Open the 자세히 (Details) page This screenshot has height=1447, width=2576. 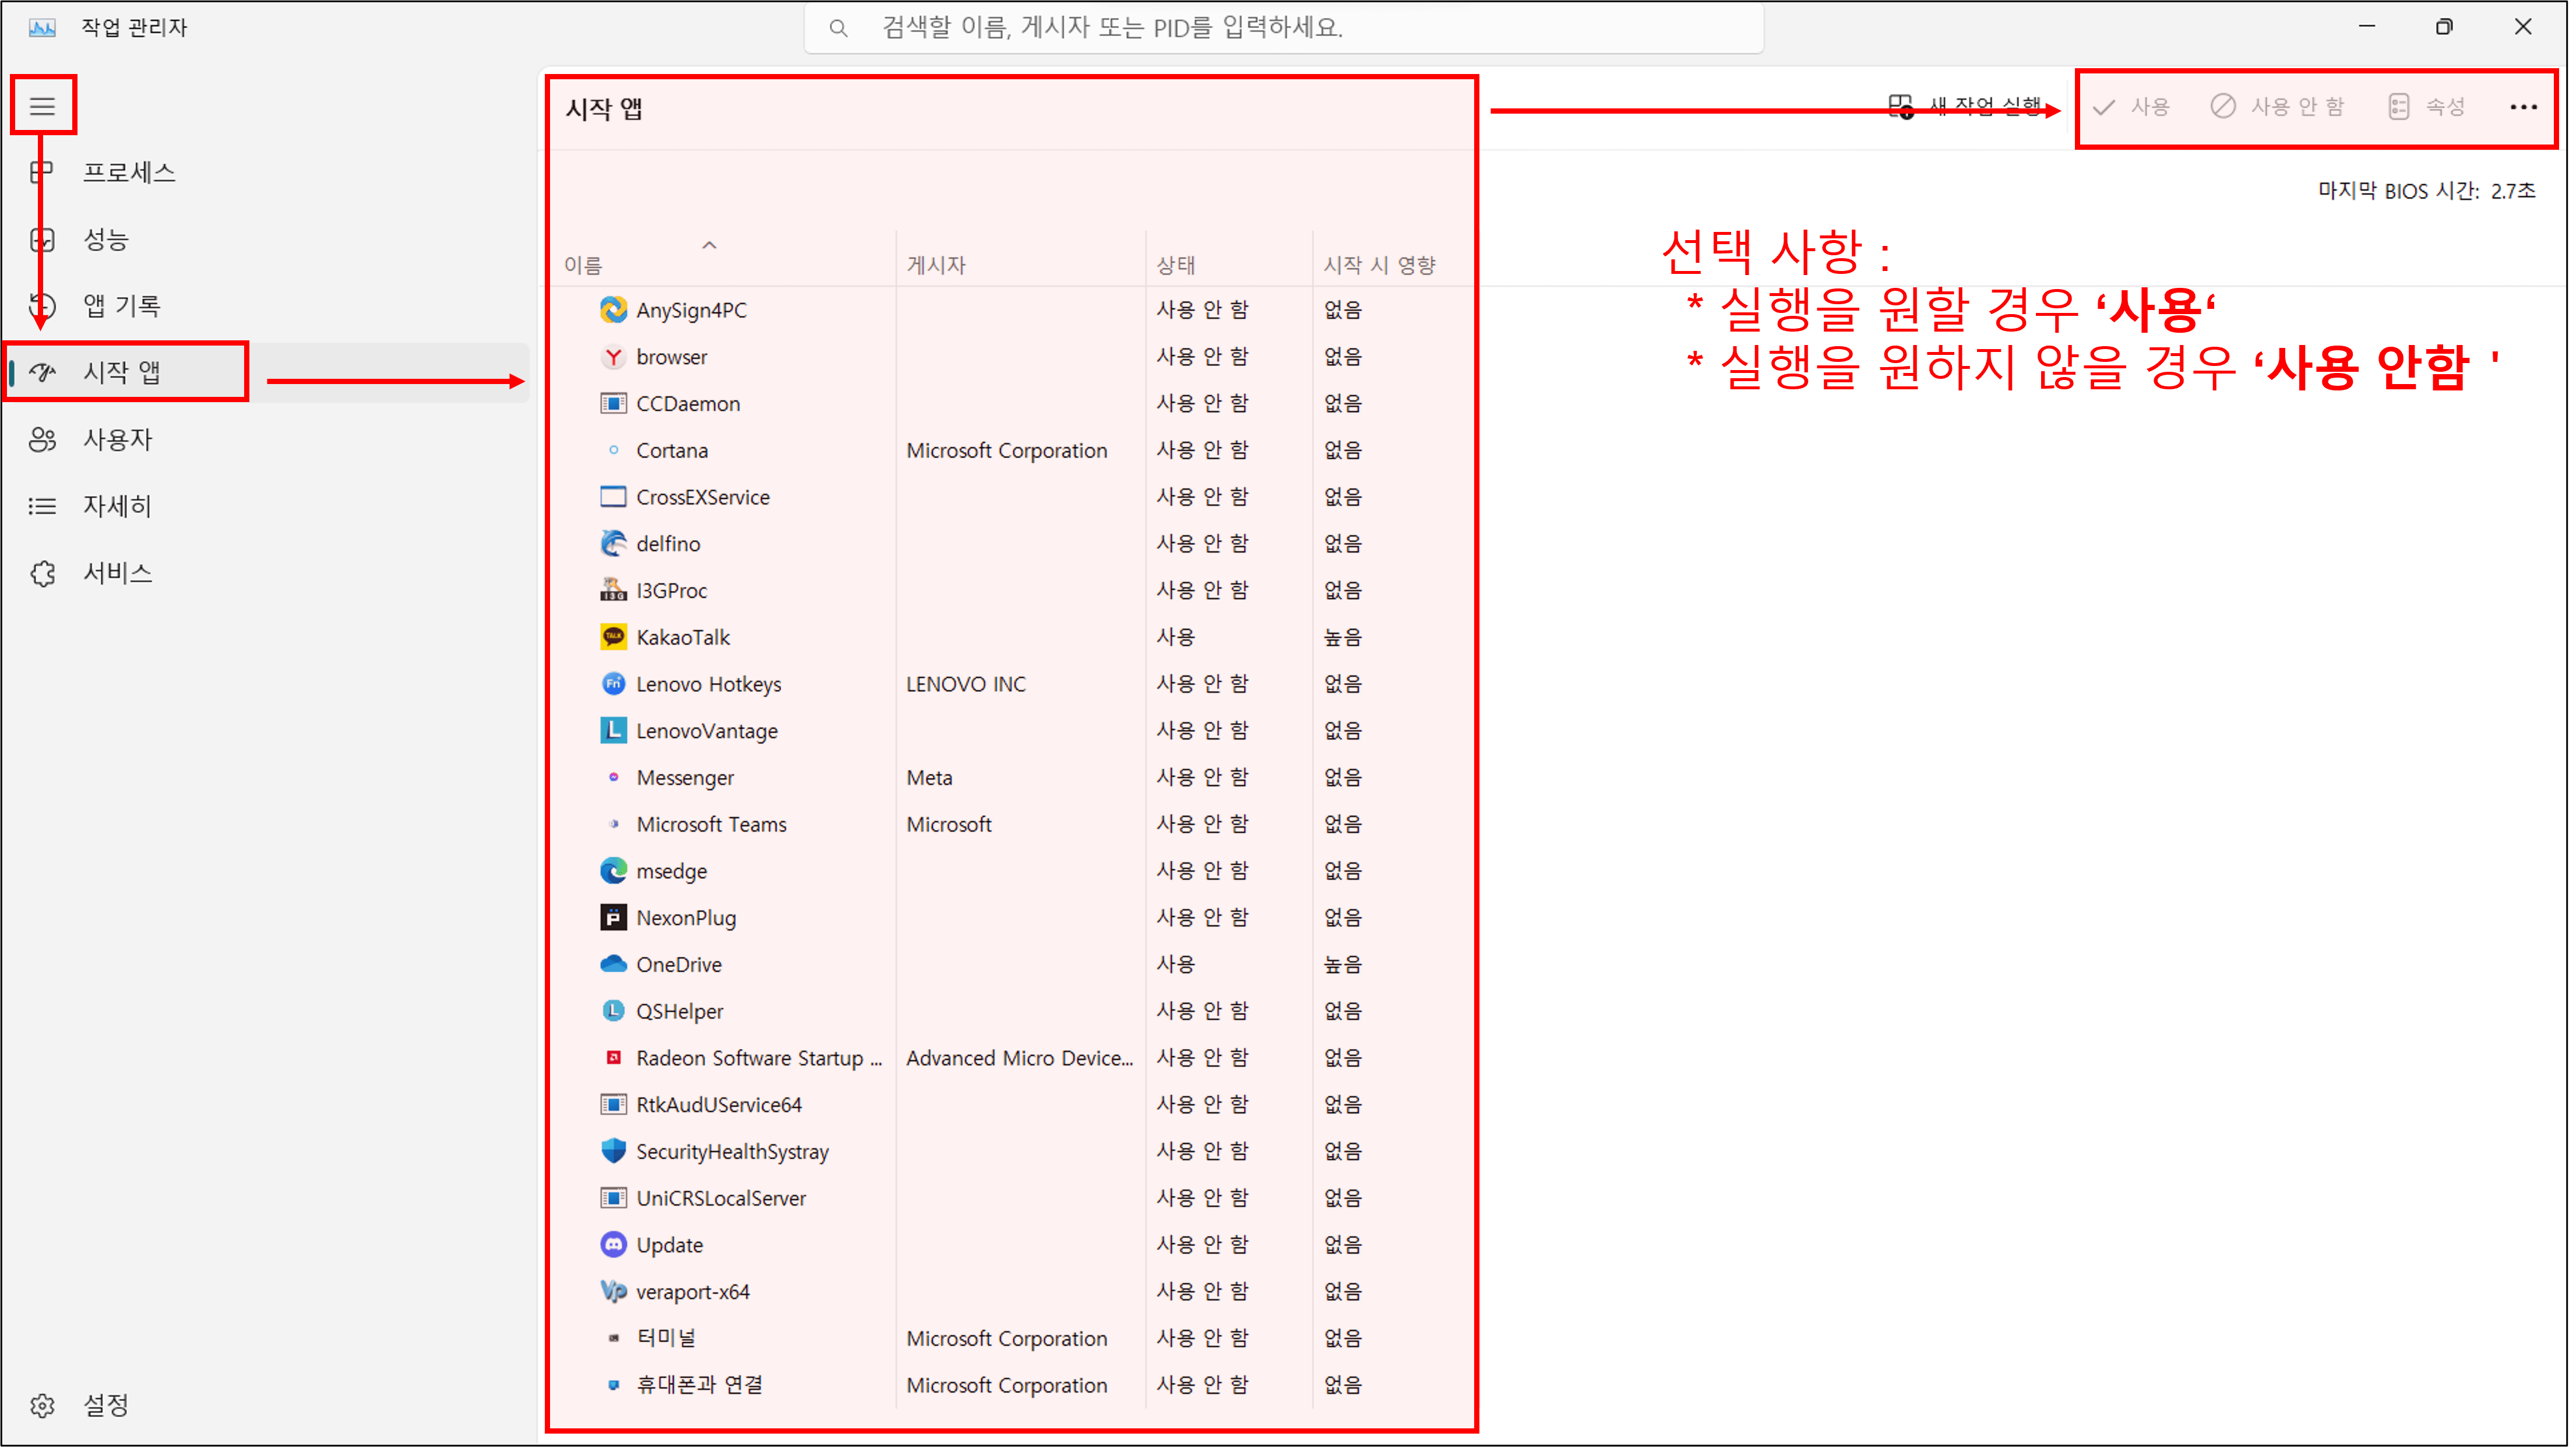[117, 507]
